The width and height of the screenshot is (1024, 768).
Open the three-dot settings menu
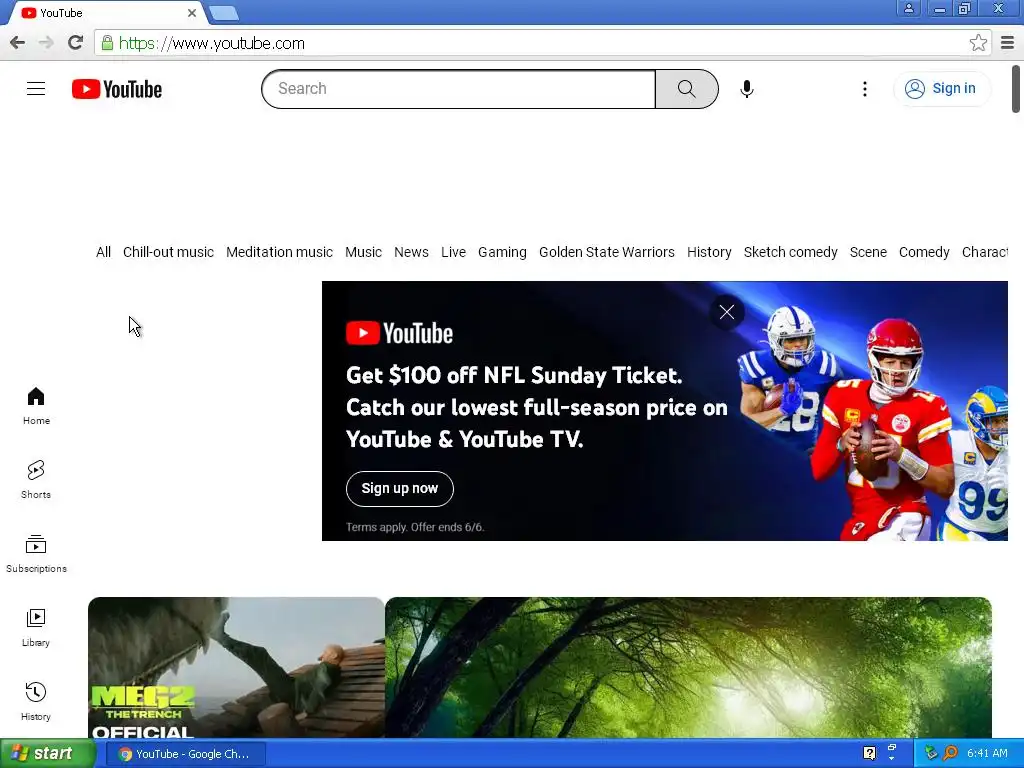(865, 89)
